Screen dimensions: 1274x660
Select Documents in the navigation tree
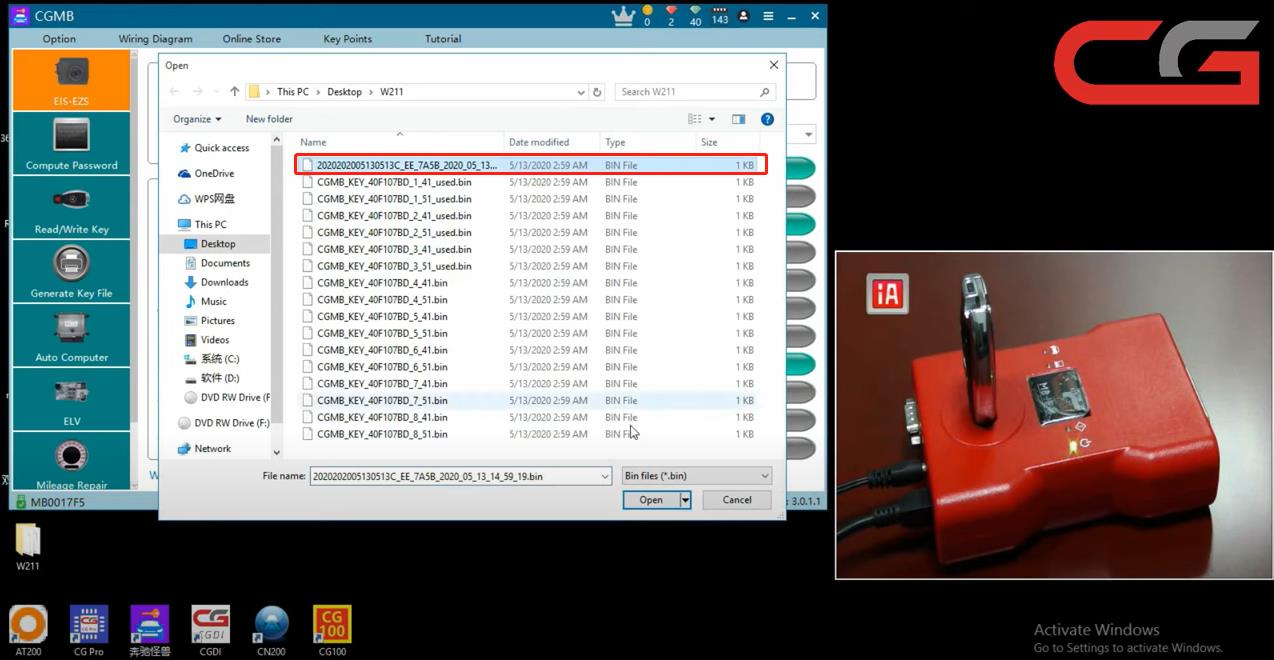[225, 263]
